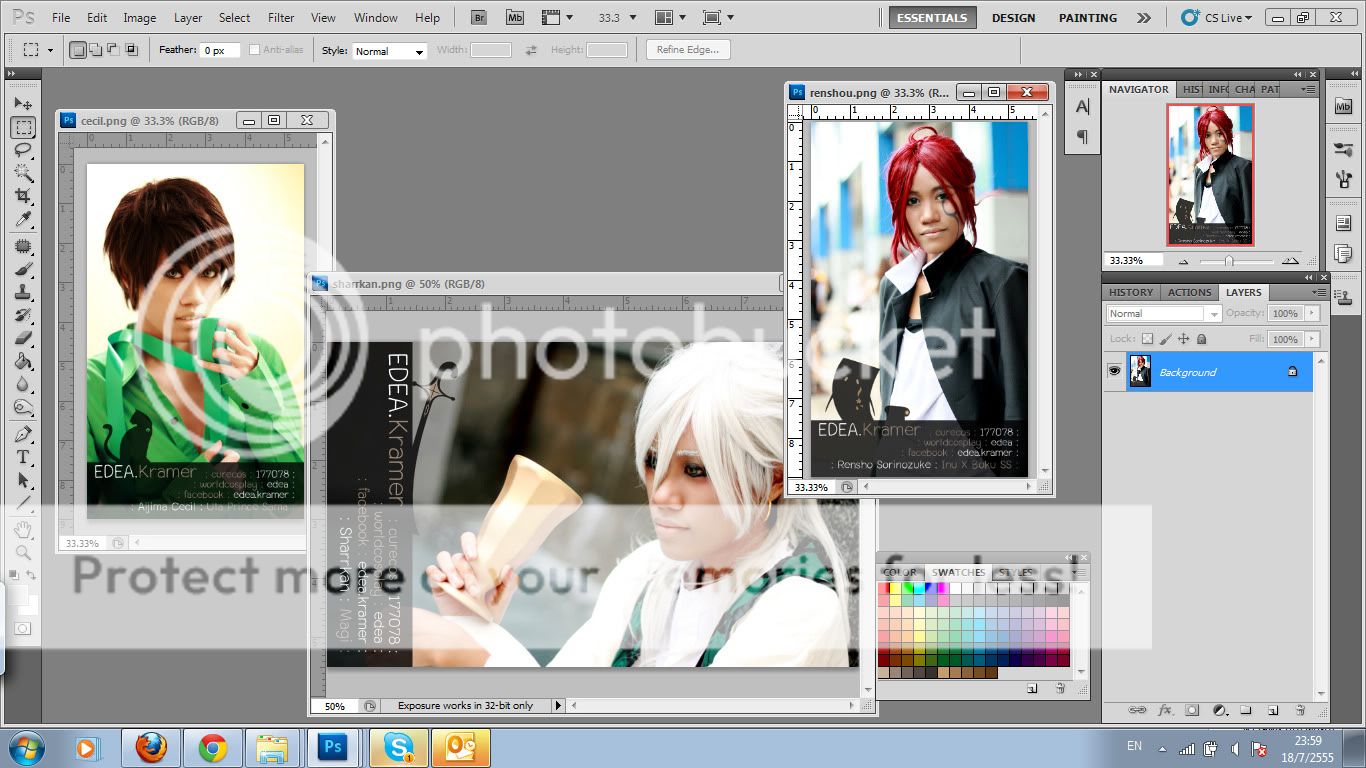Select the Eyedropper tool
The image size is (1366, 768).
23,219
